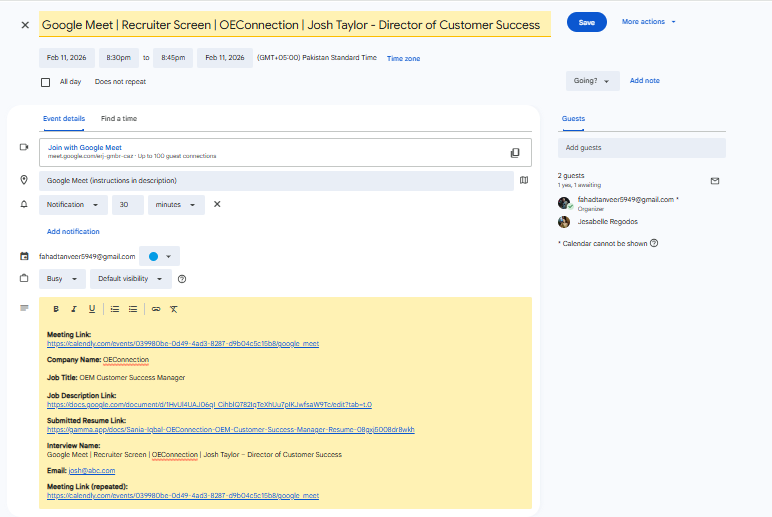Save the event
Screen dimensions: 772x517
click(x=586, y=22)
